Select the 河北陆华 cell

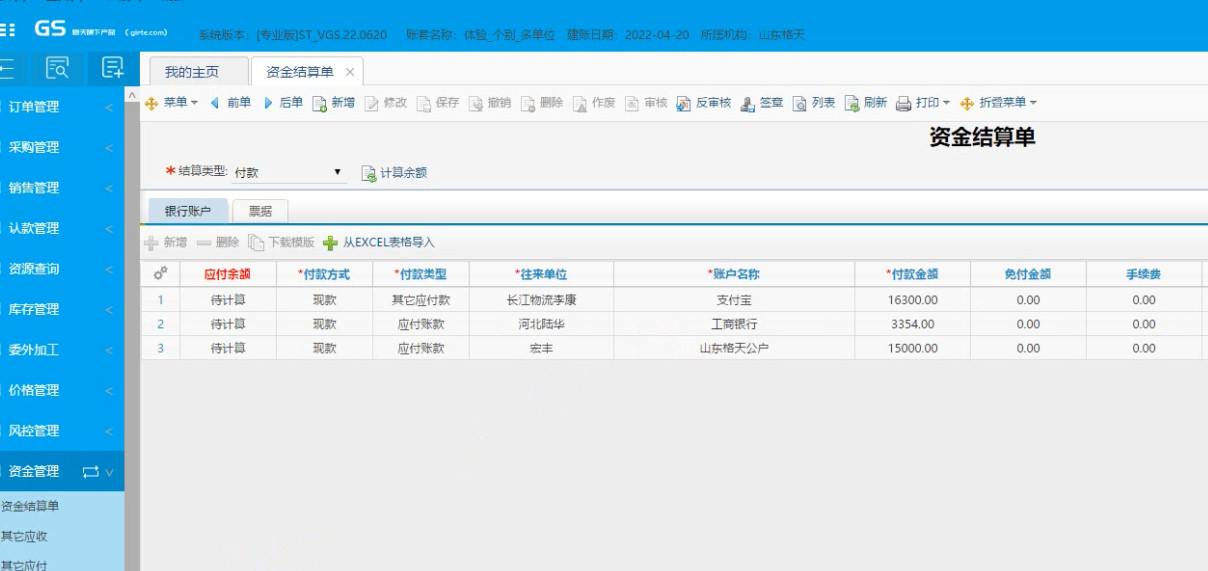541,324
